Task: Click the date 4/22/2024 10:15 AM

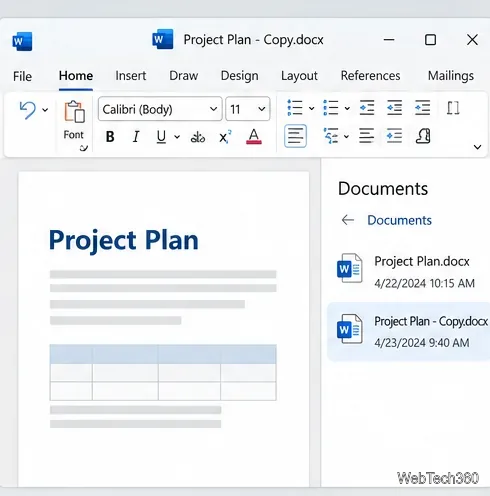Action: (x=424, y=283)
